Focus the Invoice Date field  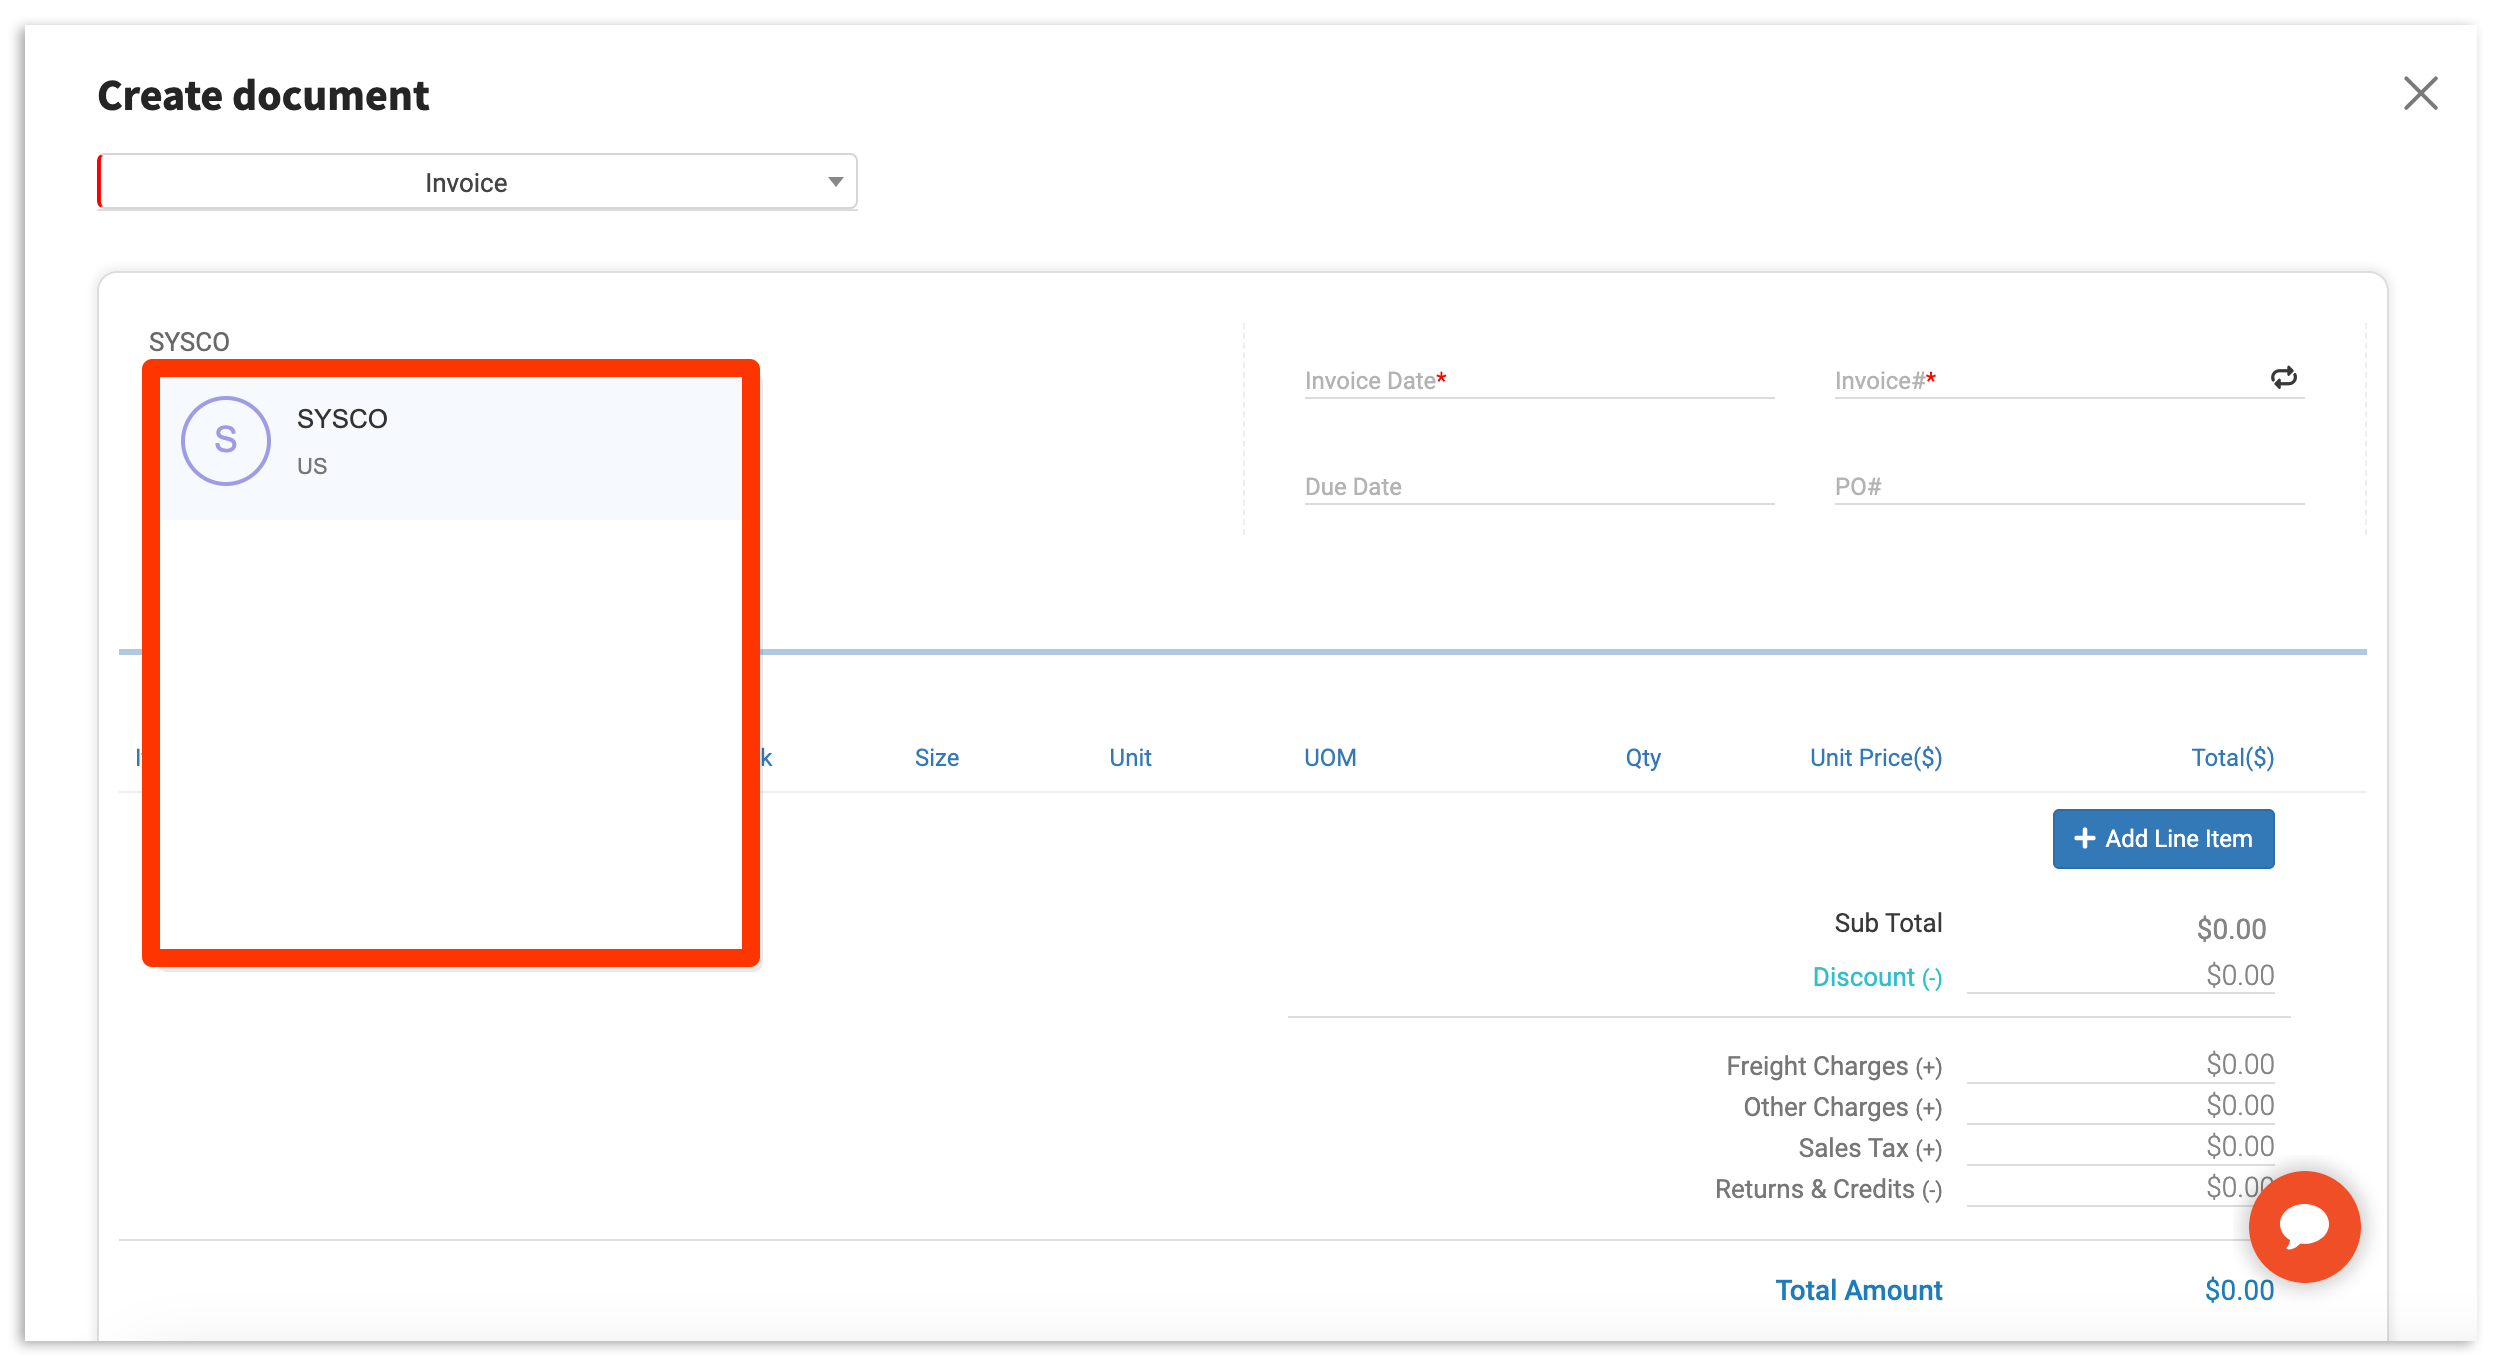1538,381
